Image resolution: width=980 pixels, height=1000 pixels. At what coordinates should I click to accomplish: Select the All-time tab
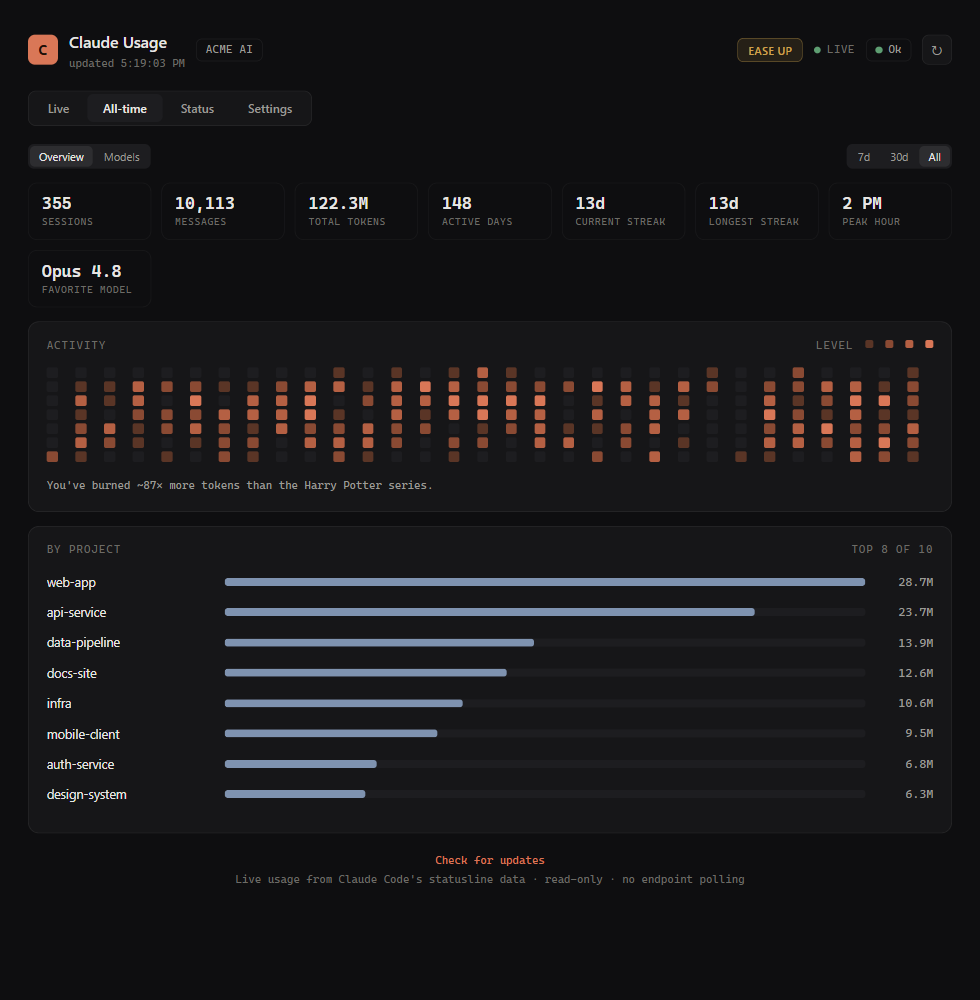click(125, 108)
